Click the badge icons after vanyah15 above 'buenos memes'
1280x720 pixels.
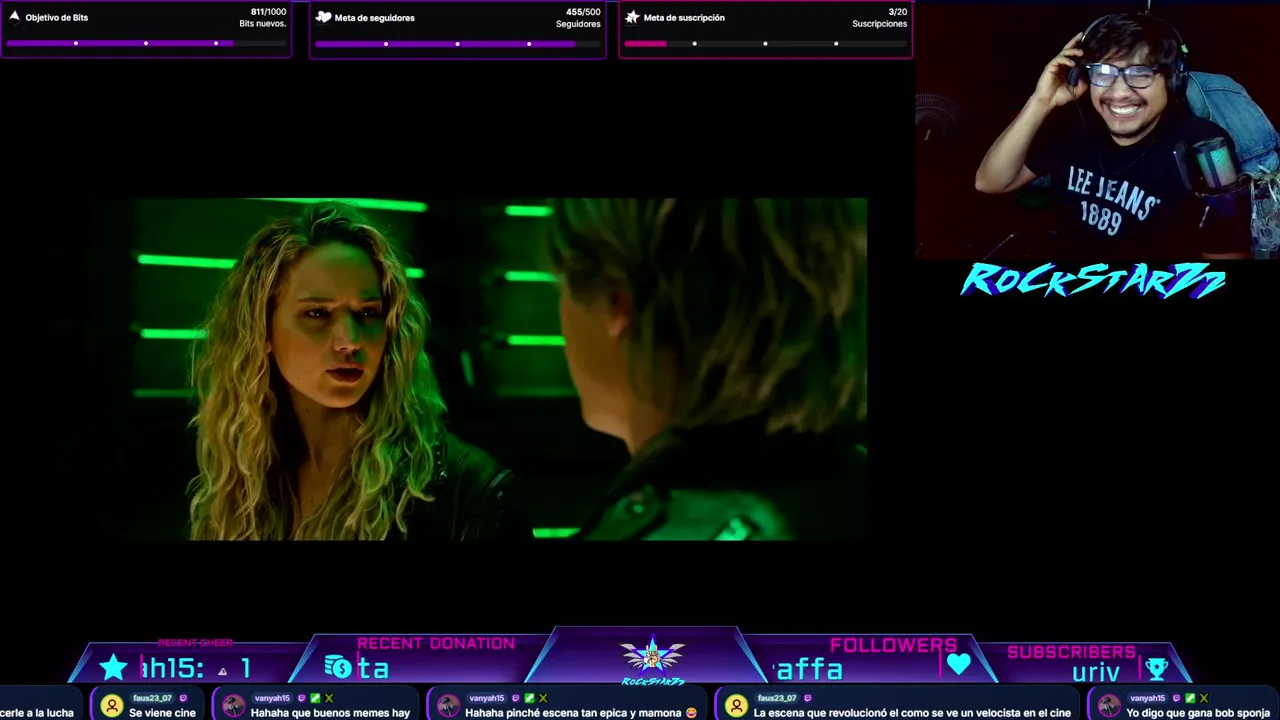pos(316,698)
